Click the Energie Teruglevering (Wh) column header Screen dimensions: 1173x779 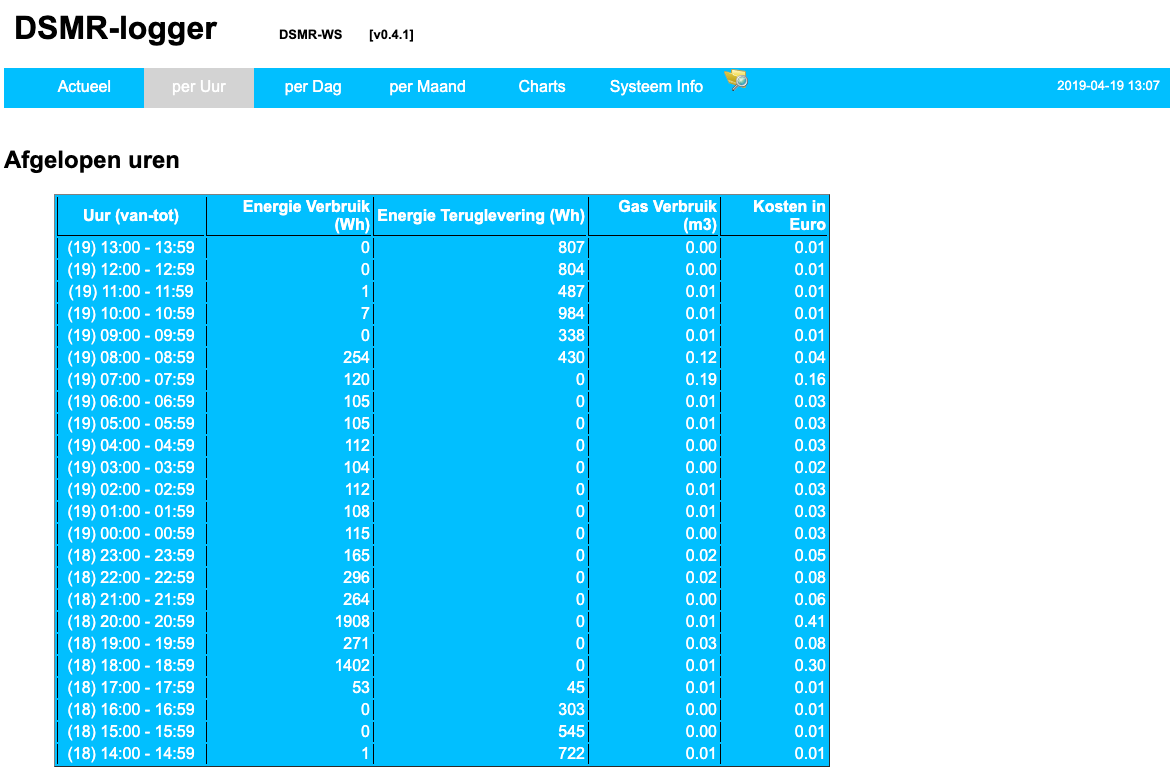(480, 216)
